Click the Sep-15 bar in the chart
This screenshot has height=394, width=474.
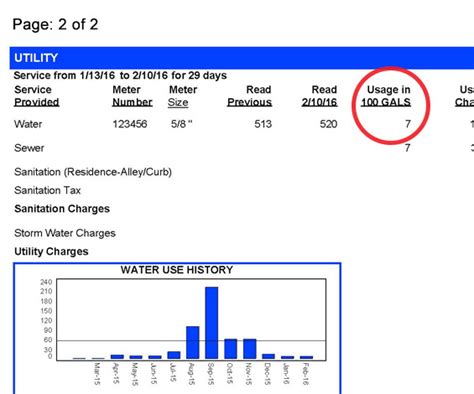212,323
